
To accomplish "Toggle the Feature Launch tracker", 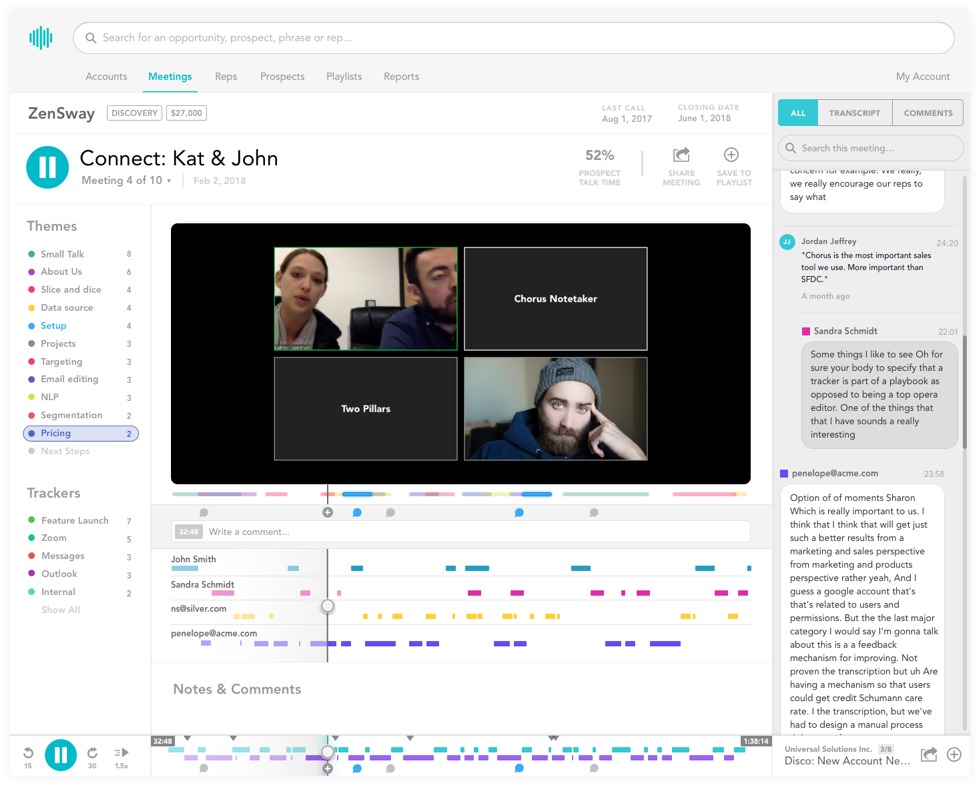I will 74,520.
